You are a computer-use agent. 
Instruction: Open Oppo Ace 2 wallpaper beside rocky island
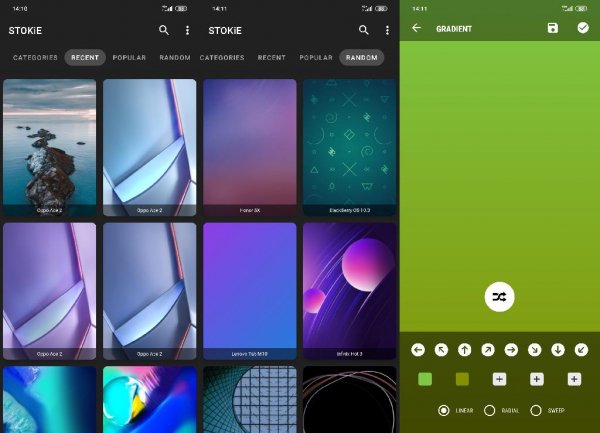(150, 148)
